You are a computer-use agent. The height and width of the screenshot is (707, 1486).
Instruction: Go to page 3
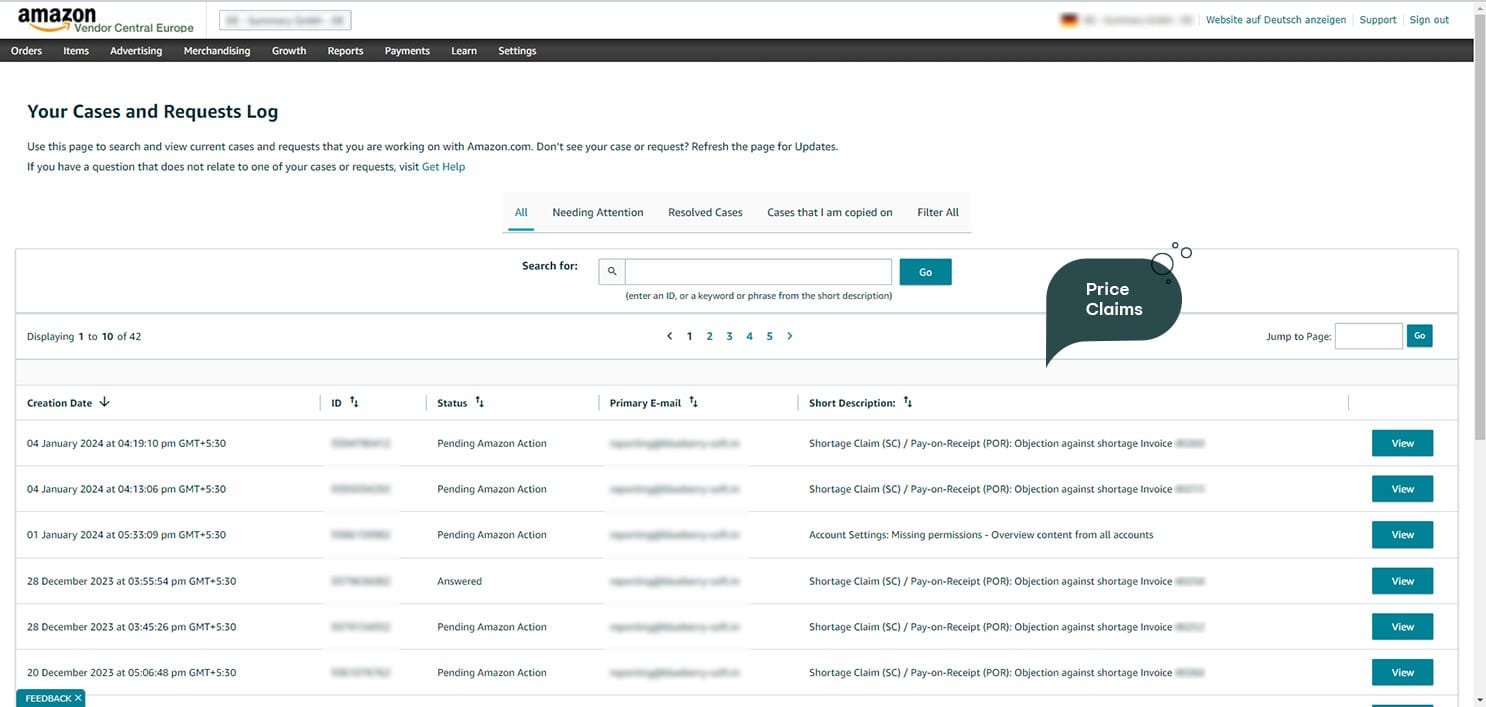(730, 337)
